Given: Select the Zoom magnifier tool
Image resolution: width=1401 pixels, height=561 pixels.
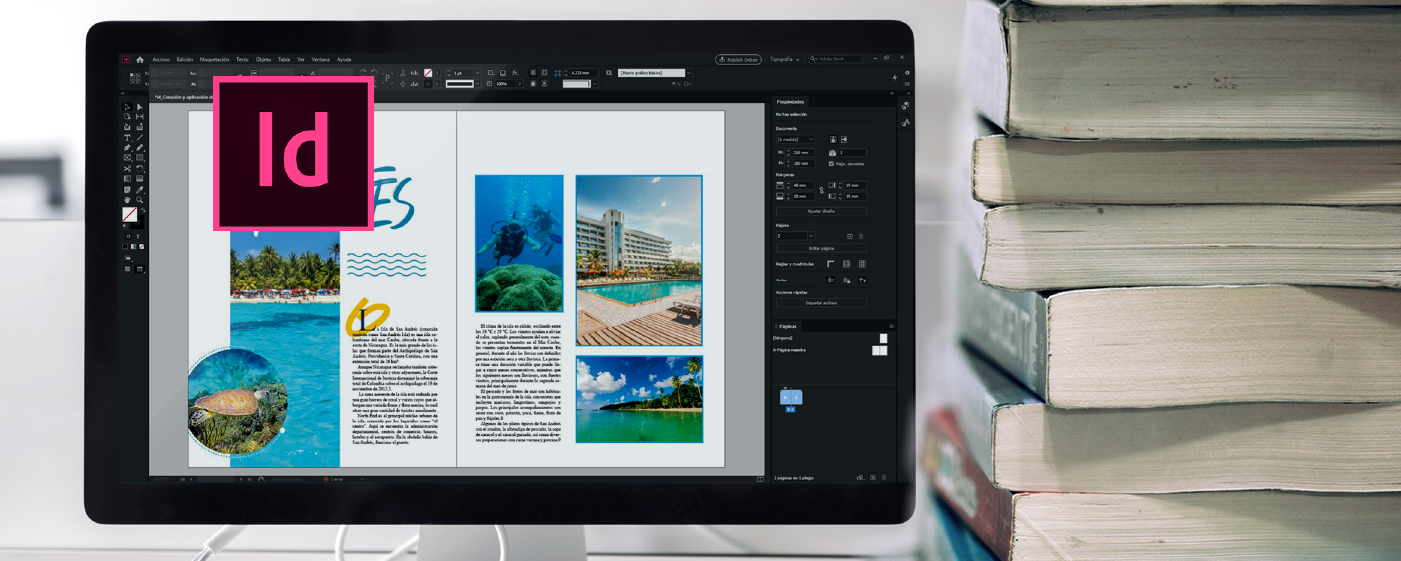Looking at the screenshot, I should (140, 200).
